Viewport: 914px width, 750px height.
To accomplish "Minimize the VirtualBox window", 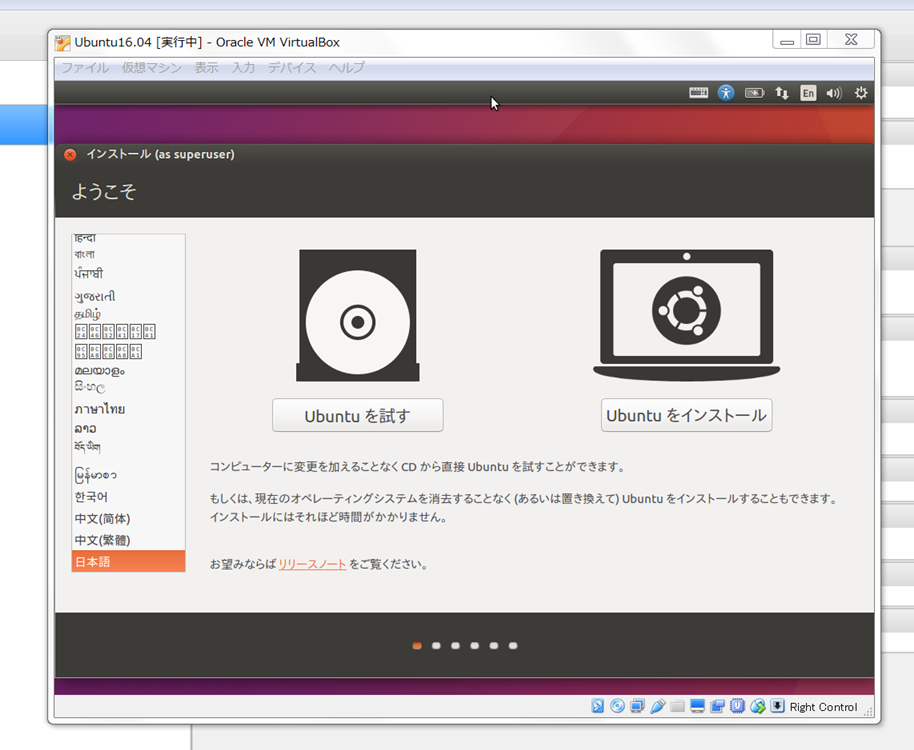I will (787, 40).
